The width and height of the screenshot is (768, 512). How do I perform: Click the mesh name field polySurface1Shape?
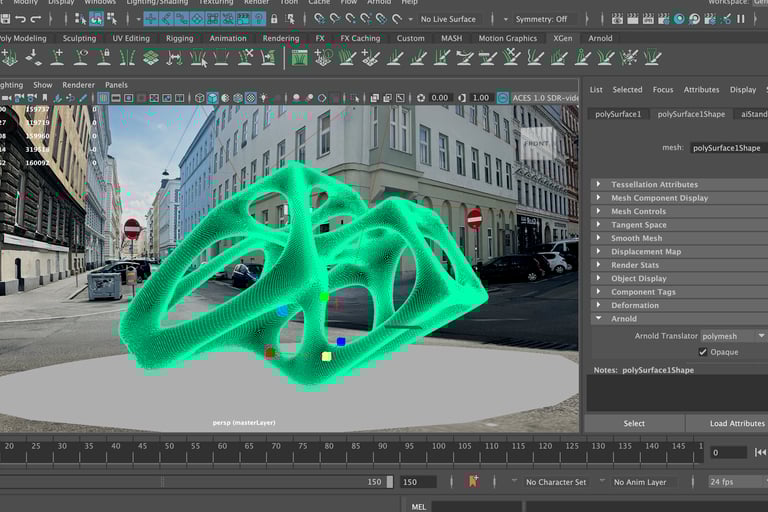tap(728, 148)
